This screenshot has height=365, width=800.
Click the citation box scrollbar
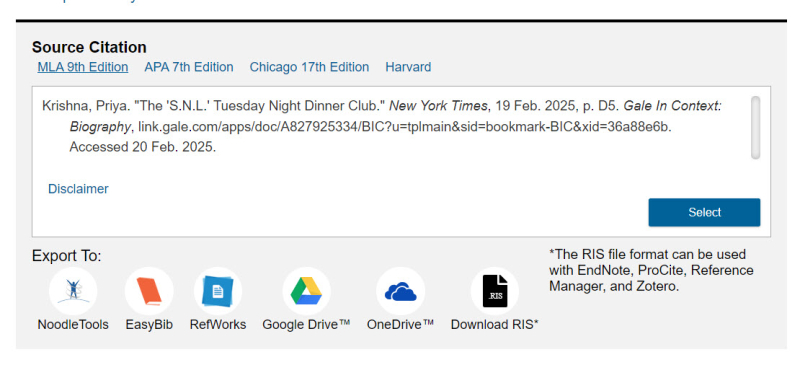(756, 128)
